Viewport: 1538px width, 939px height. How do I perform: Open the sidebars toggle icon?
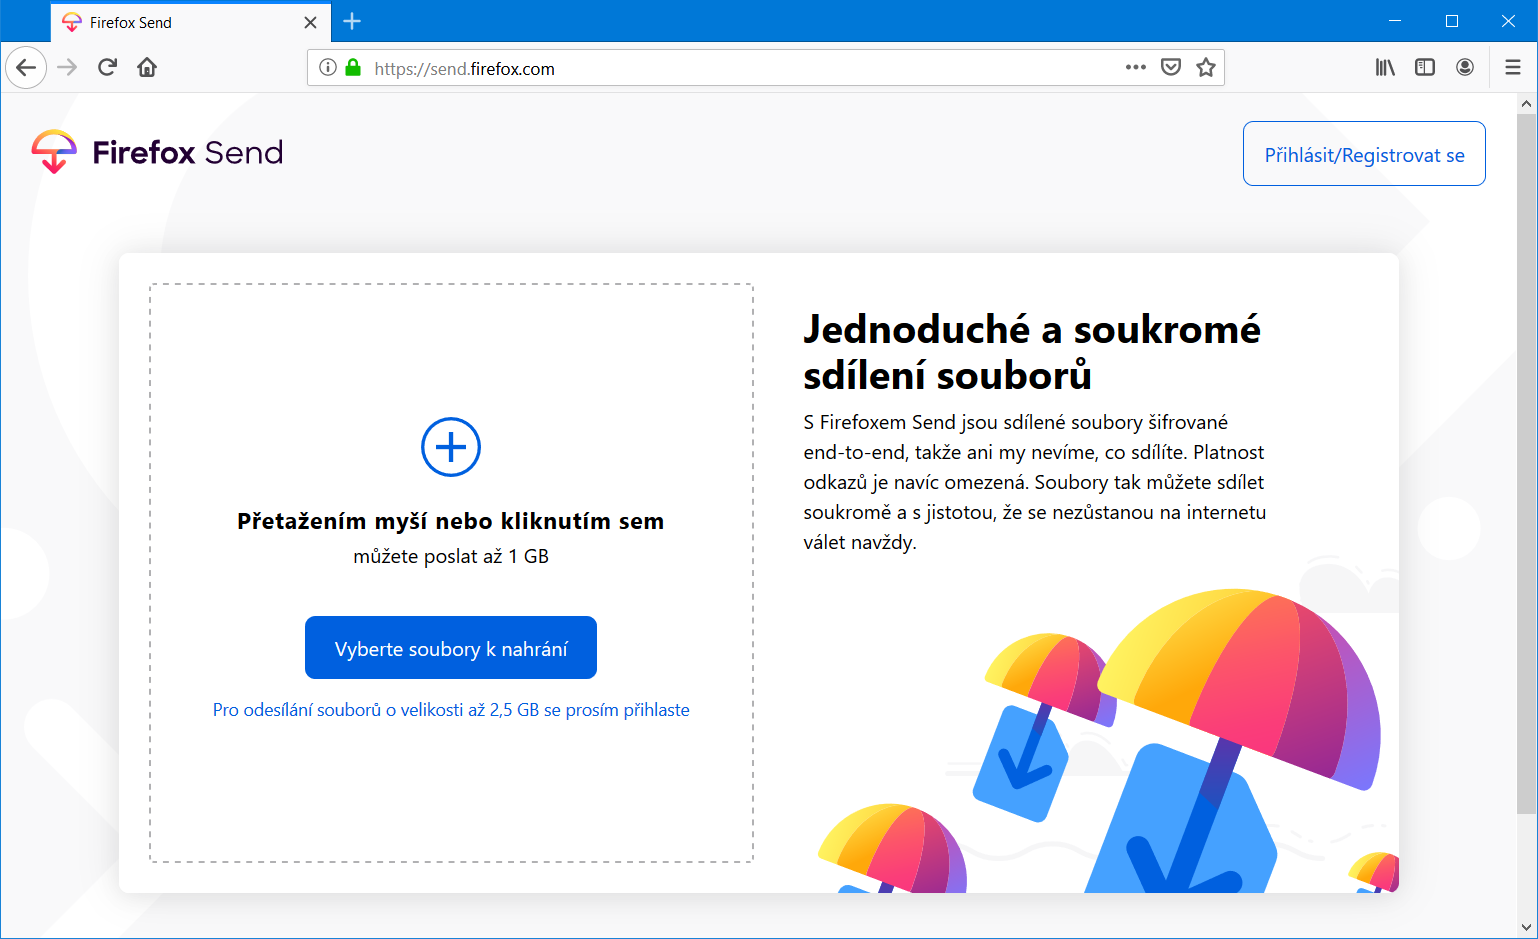click(x=1424, y=67)
